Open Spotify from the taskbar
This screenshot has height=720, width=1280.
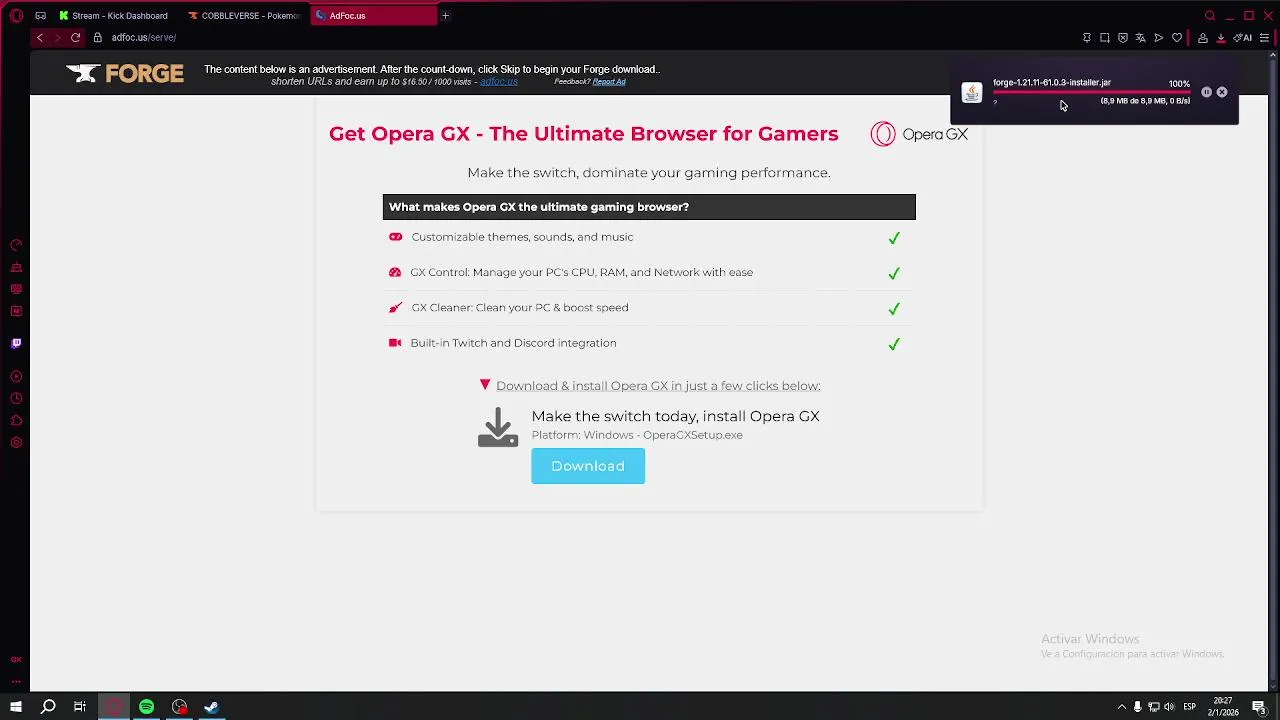pyautogui.click(x=147, y=707)
